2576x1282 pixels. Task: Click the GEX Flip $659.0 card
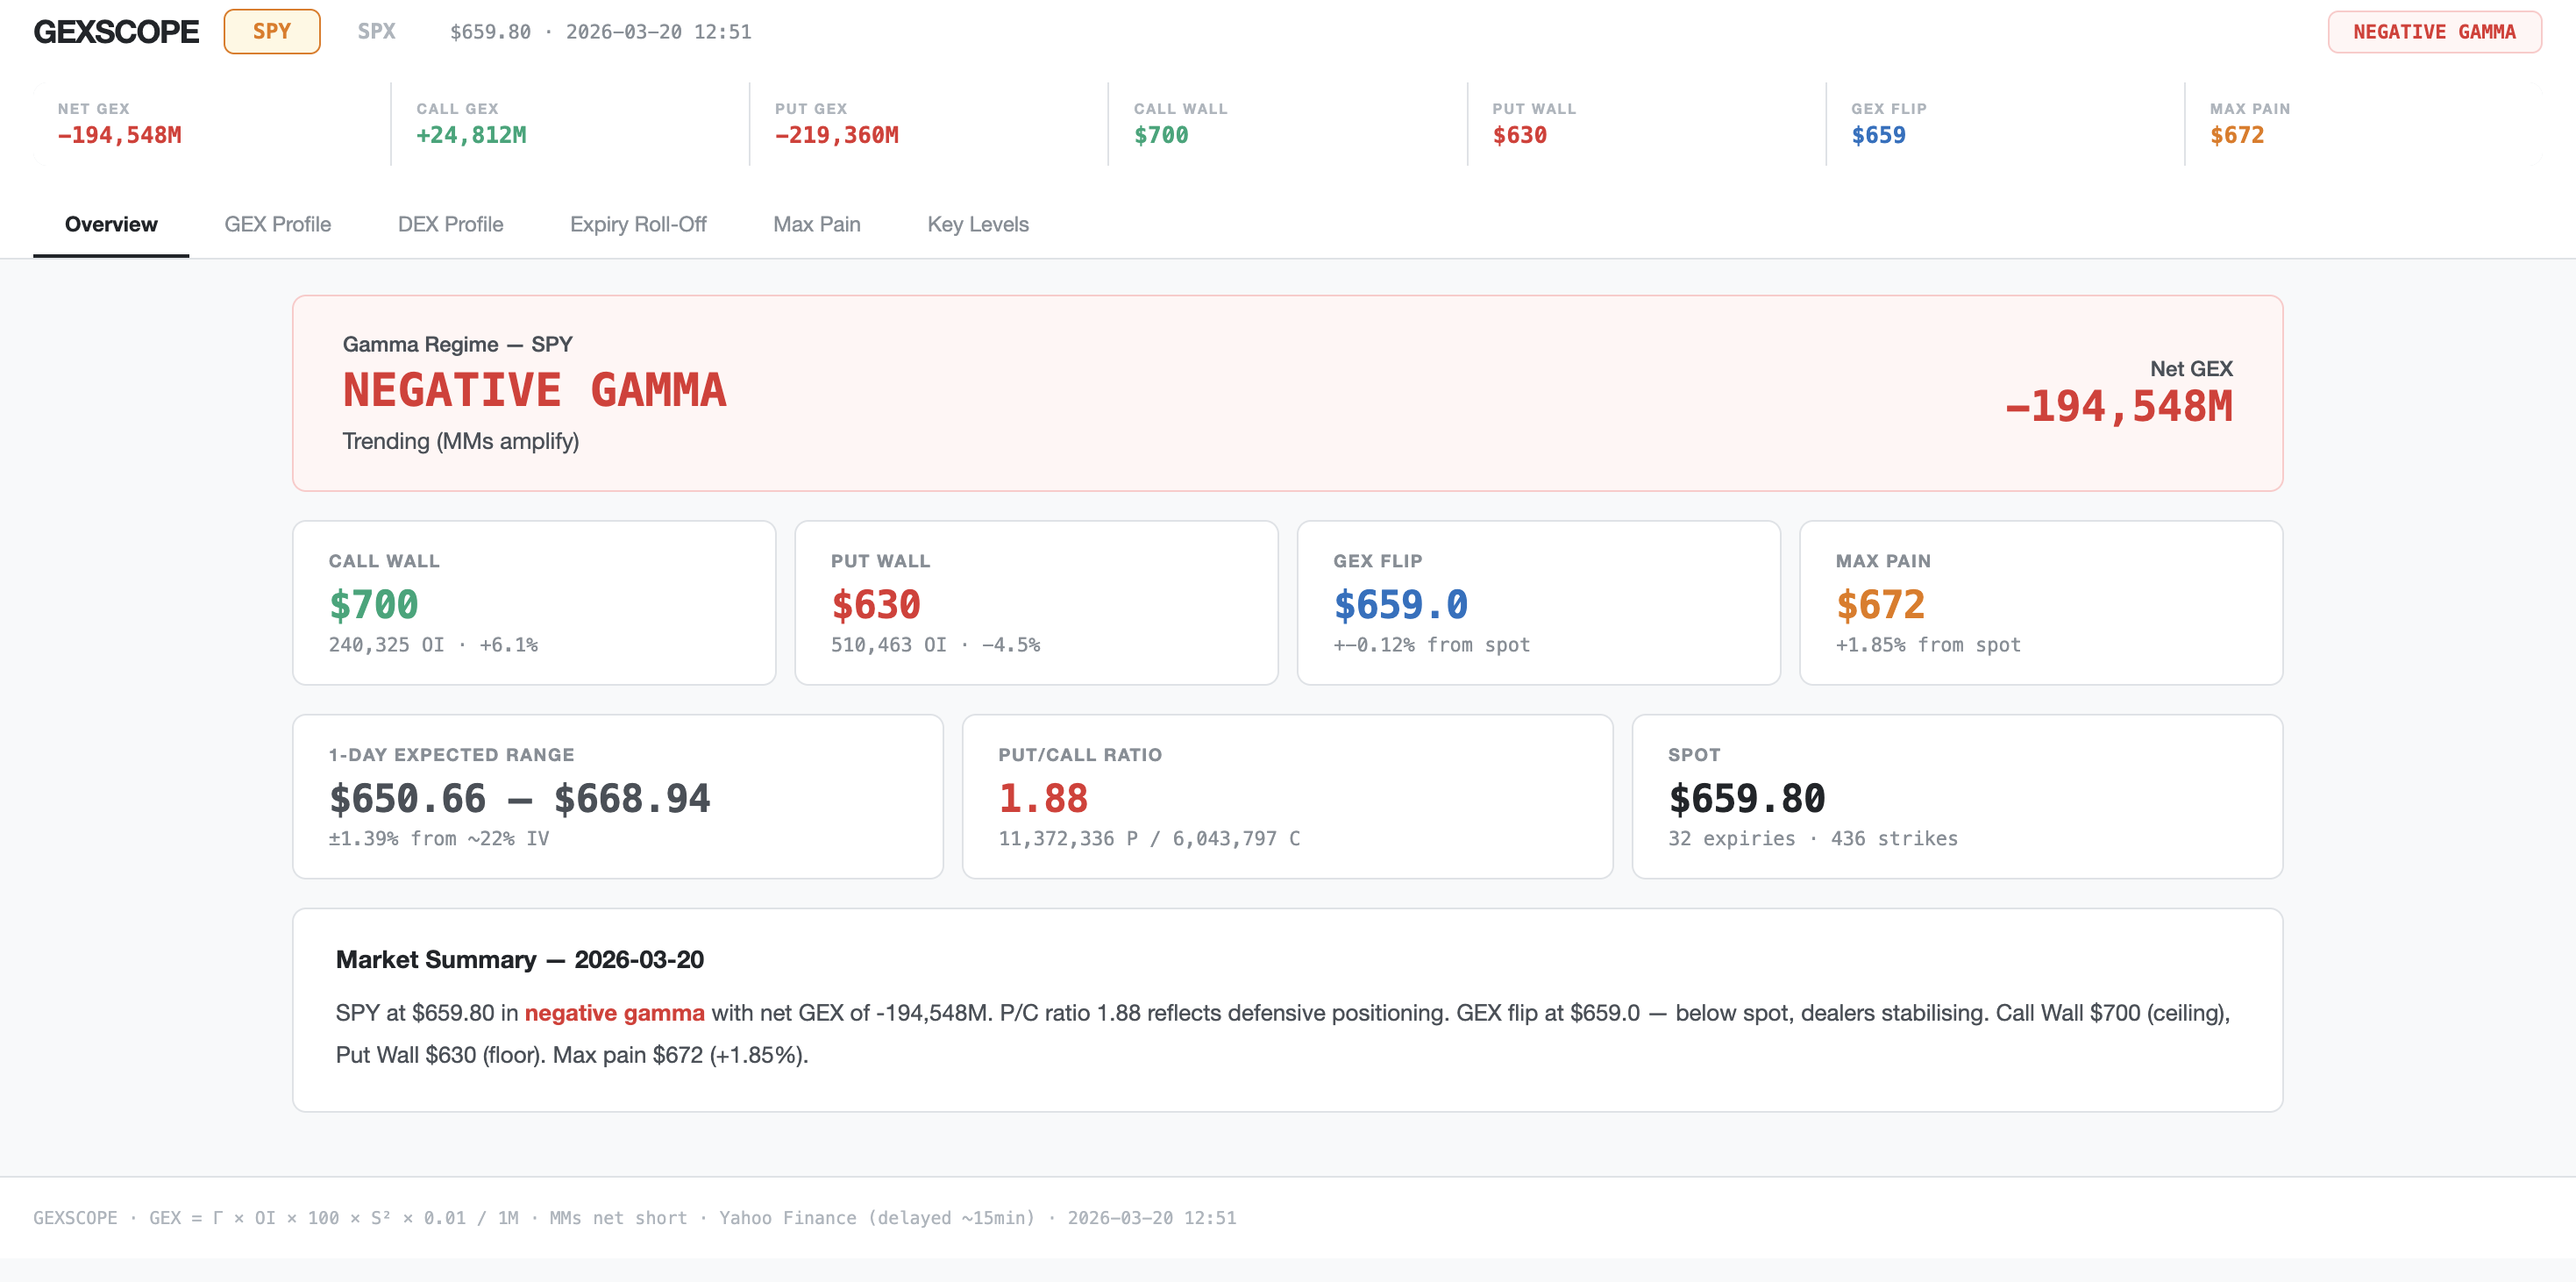(x=1537, y=602)
